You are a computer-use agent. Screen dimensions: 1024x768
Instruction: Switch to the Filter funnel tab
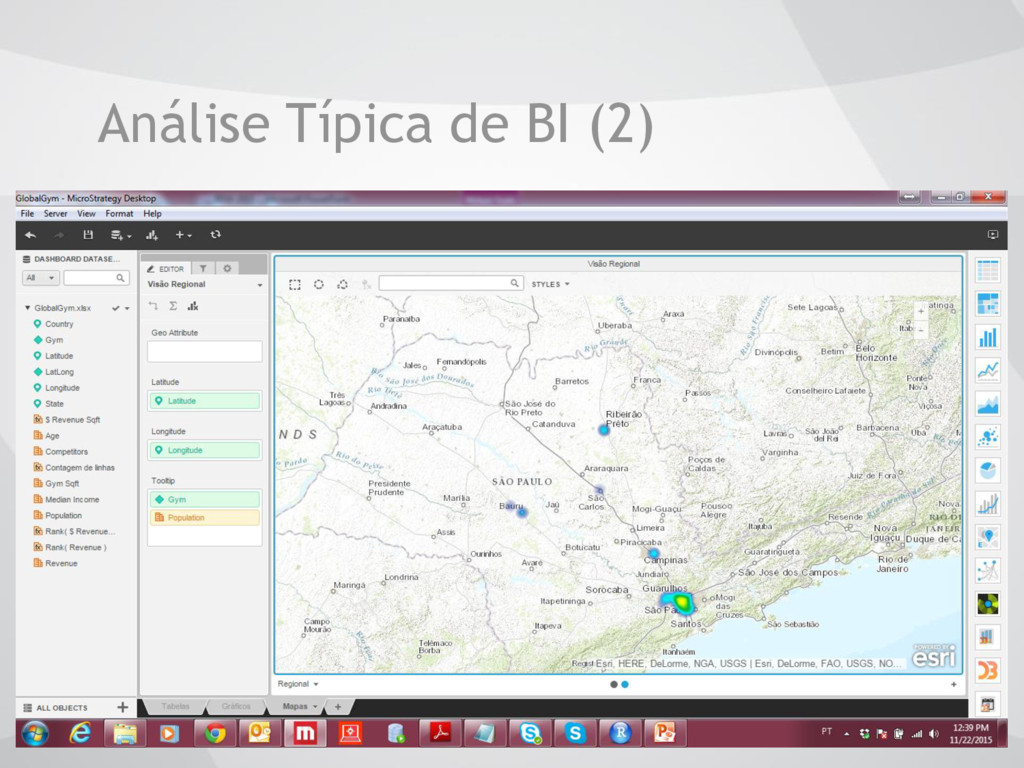tap(203, 268)
